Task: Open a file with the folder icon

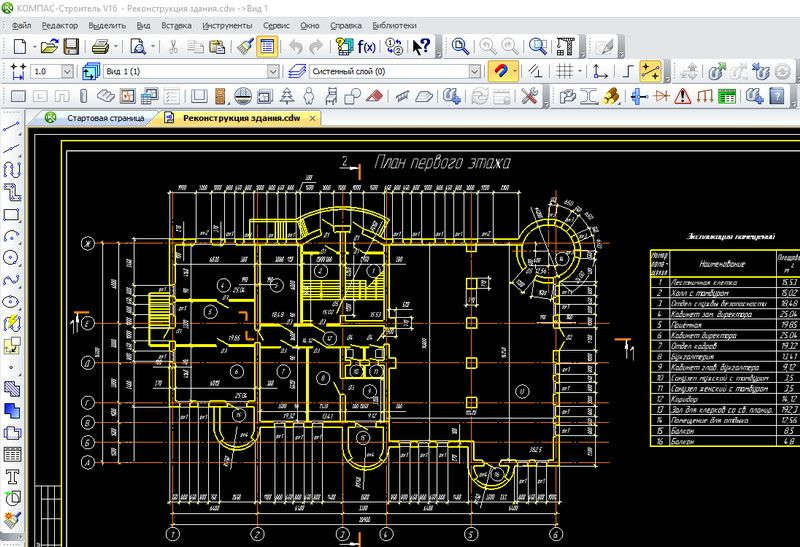Action: coord(49,47)
